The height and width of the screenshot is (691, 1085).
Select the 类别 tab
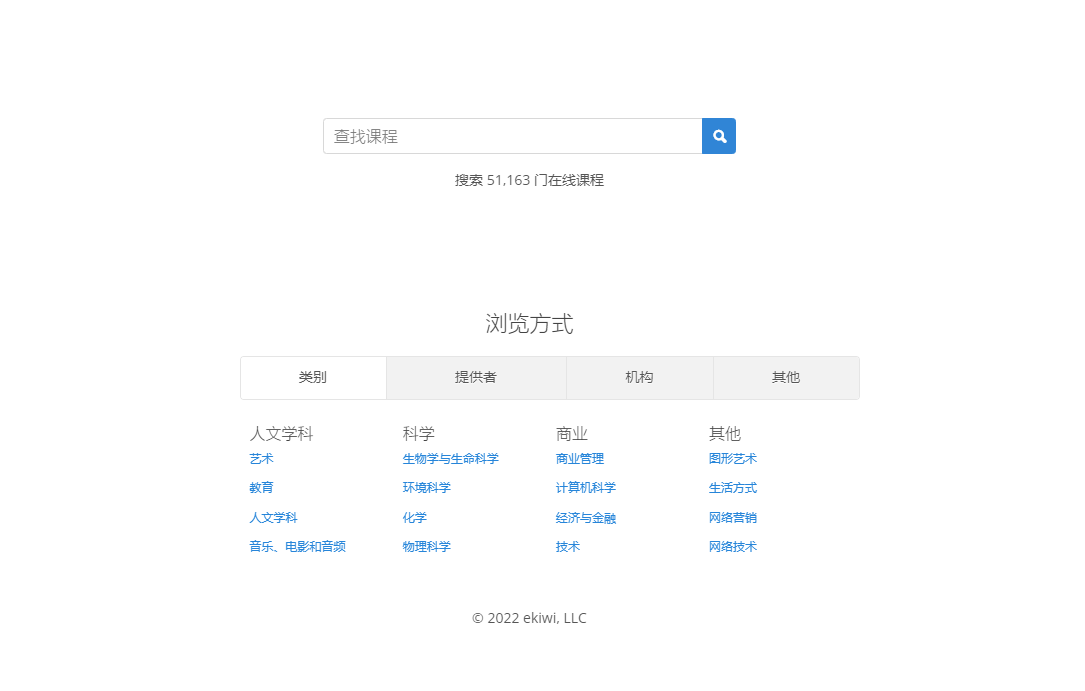pyautogui.click(x=313, y=378)
